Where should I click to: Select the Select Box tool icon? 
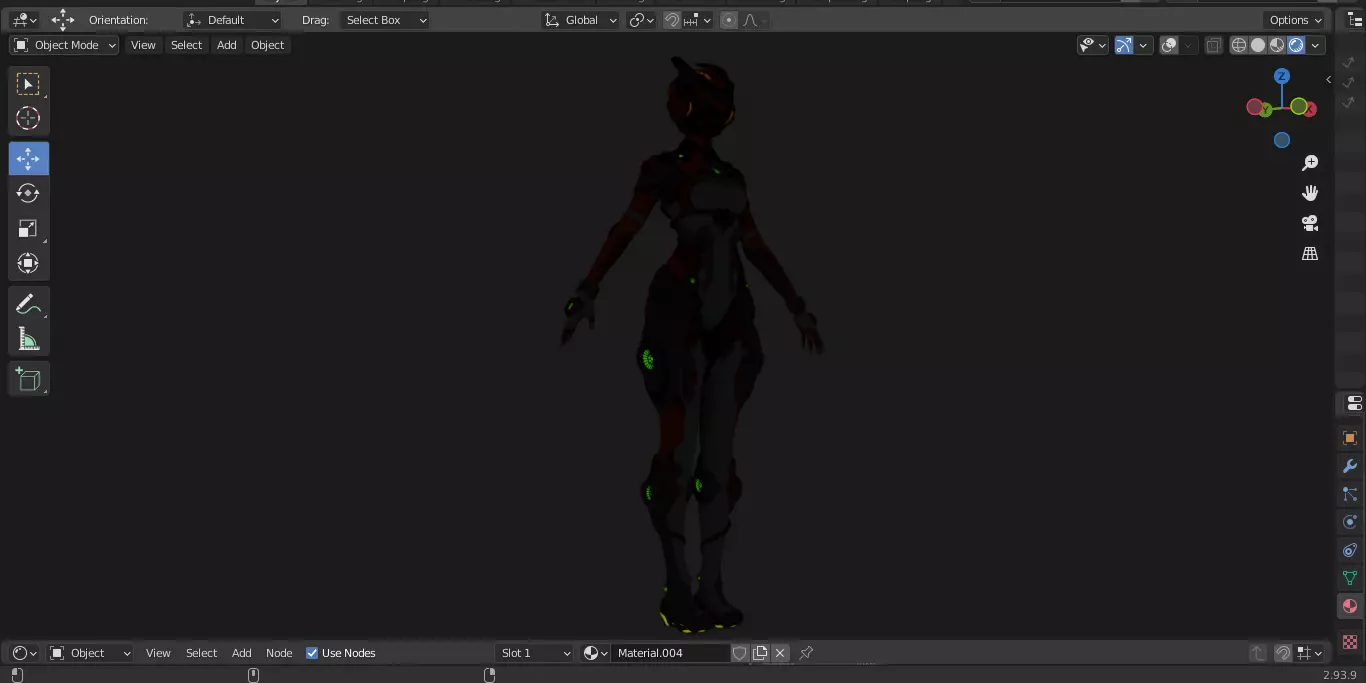pos(28,84)
